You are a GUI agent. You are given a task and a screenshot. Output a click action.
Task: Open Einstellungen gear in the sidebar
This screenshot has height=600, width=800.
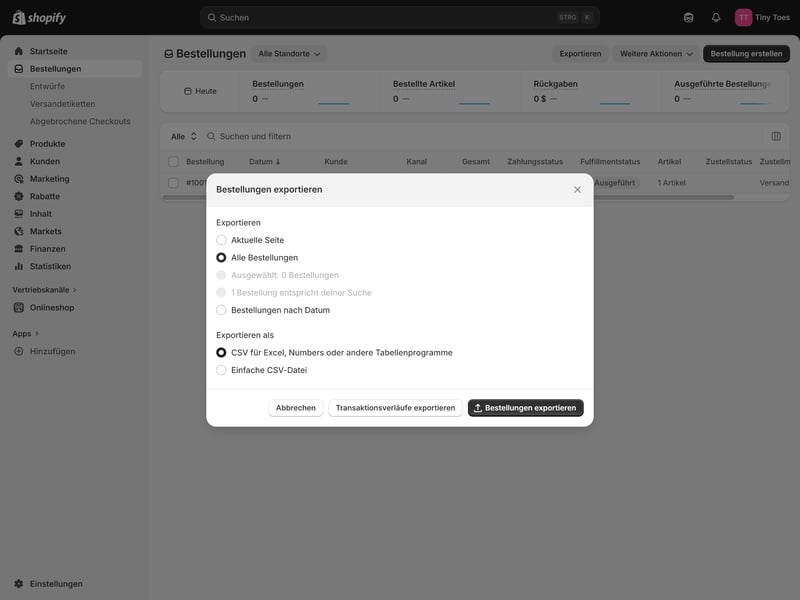coord(19,584)
